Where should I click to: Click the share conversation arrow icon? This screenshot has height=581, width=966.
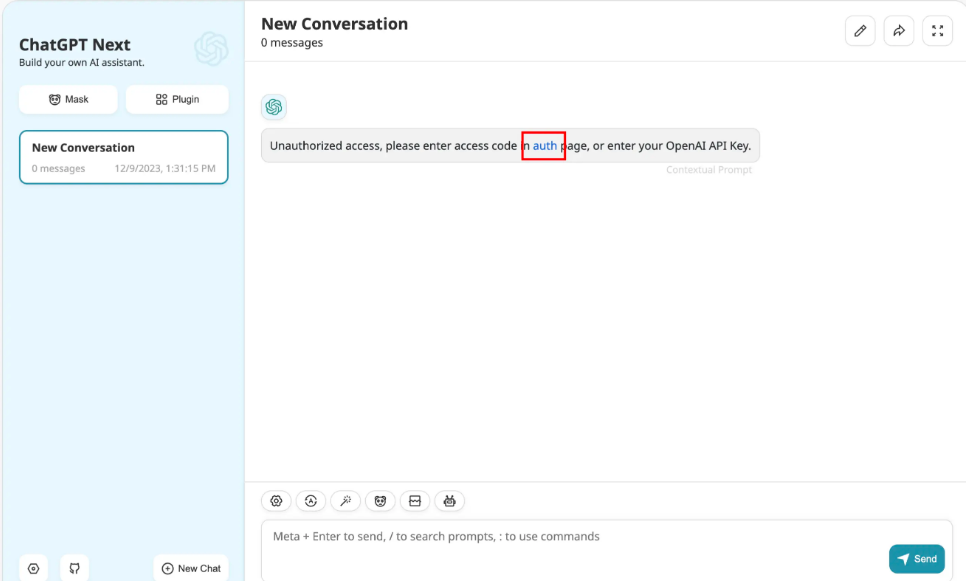pos(899,31)
